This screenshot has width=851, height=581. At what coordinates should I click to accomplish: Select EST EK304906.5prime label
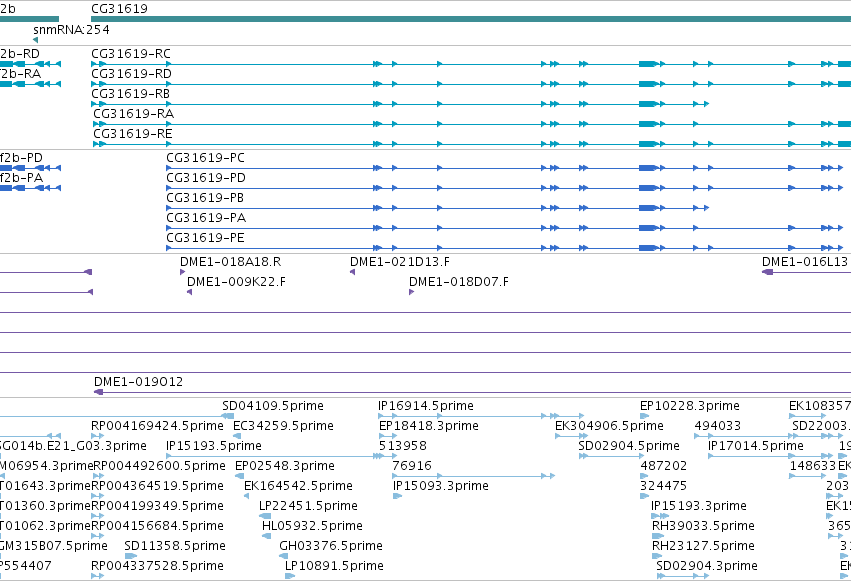point(609,426)
